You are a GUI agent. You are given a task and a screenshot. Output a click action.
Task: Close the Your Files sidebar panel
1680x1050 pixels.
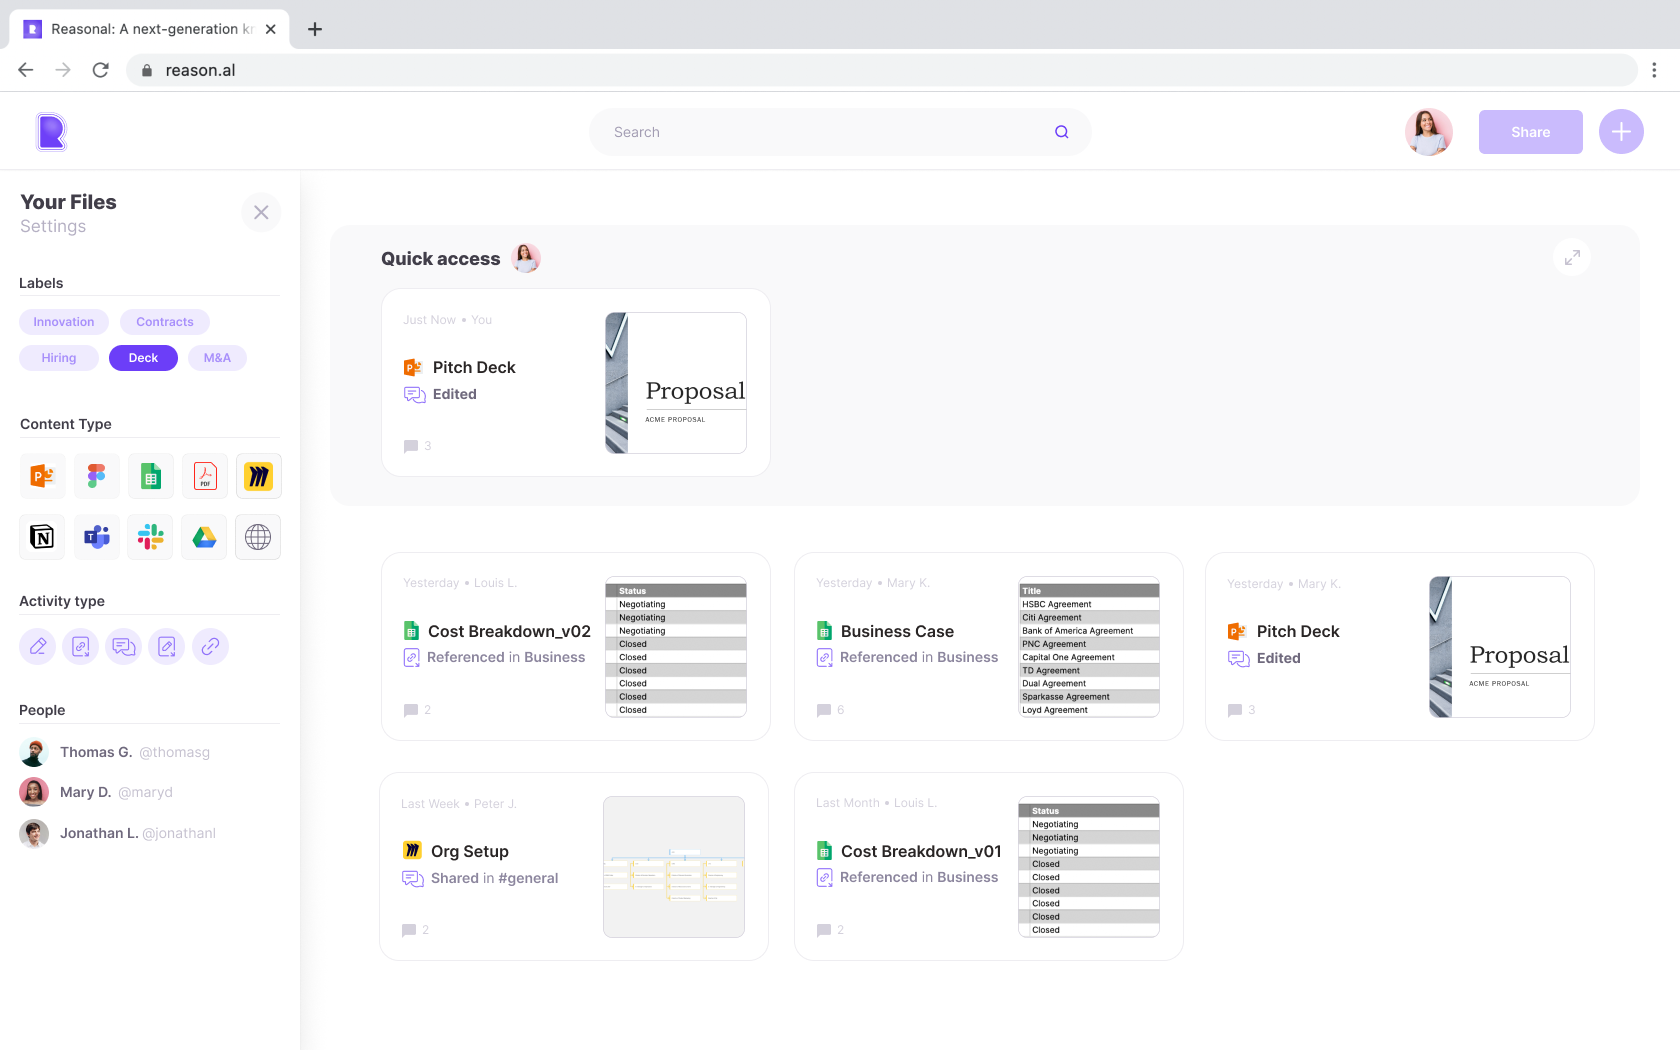[x=261, y=212]
